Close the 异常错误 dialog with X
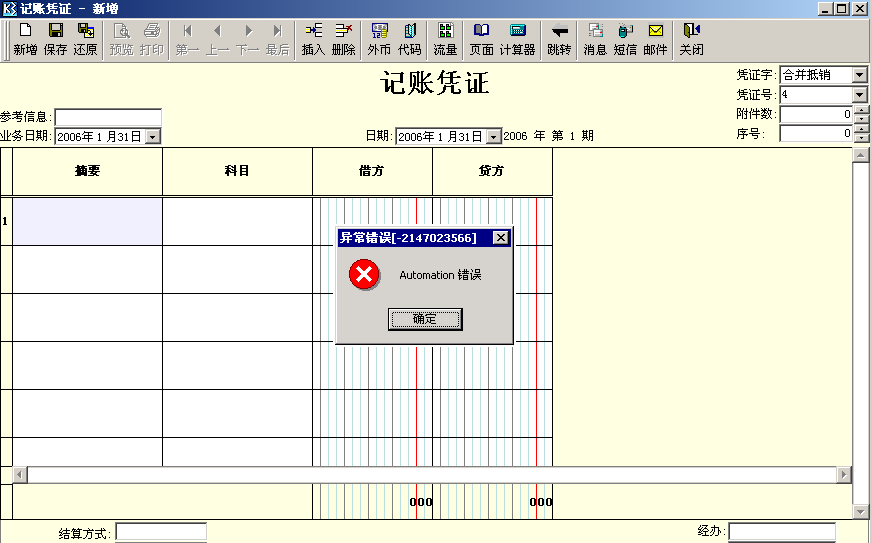The height and width of the screenshot is (543, 872). click(x=500, y=237)
